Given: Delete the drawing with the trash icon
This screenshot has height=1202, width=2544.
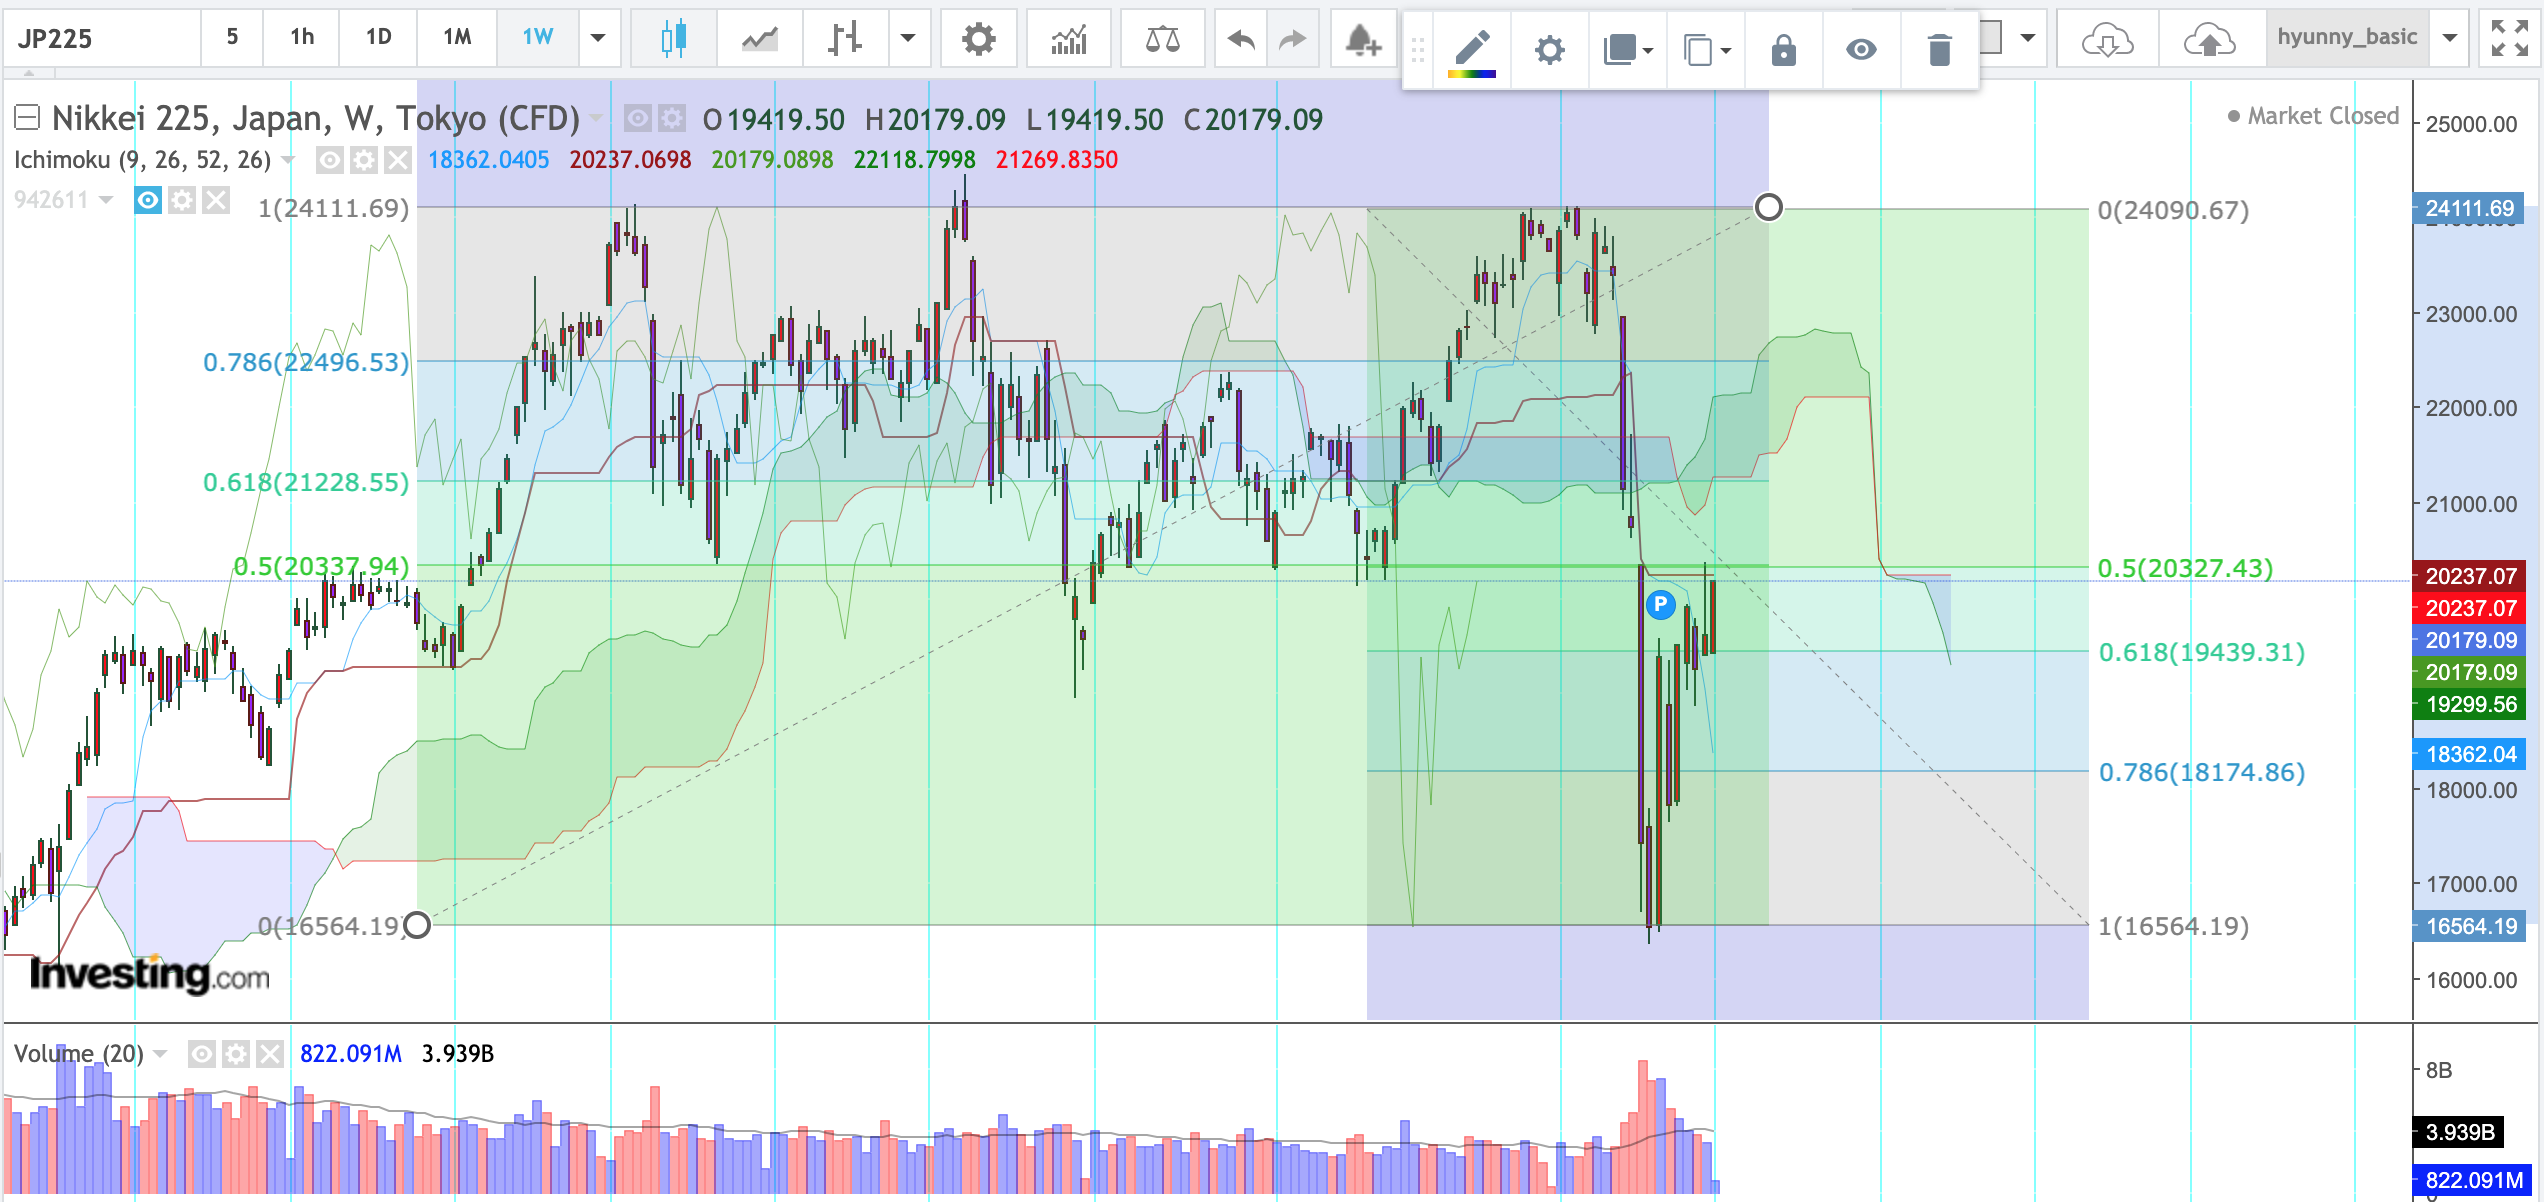Looking at the screenshot, I should (x=1939, y=49).
